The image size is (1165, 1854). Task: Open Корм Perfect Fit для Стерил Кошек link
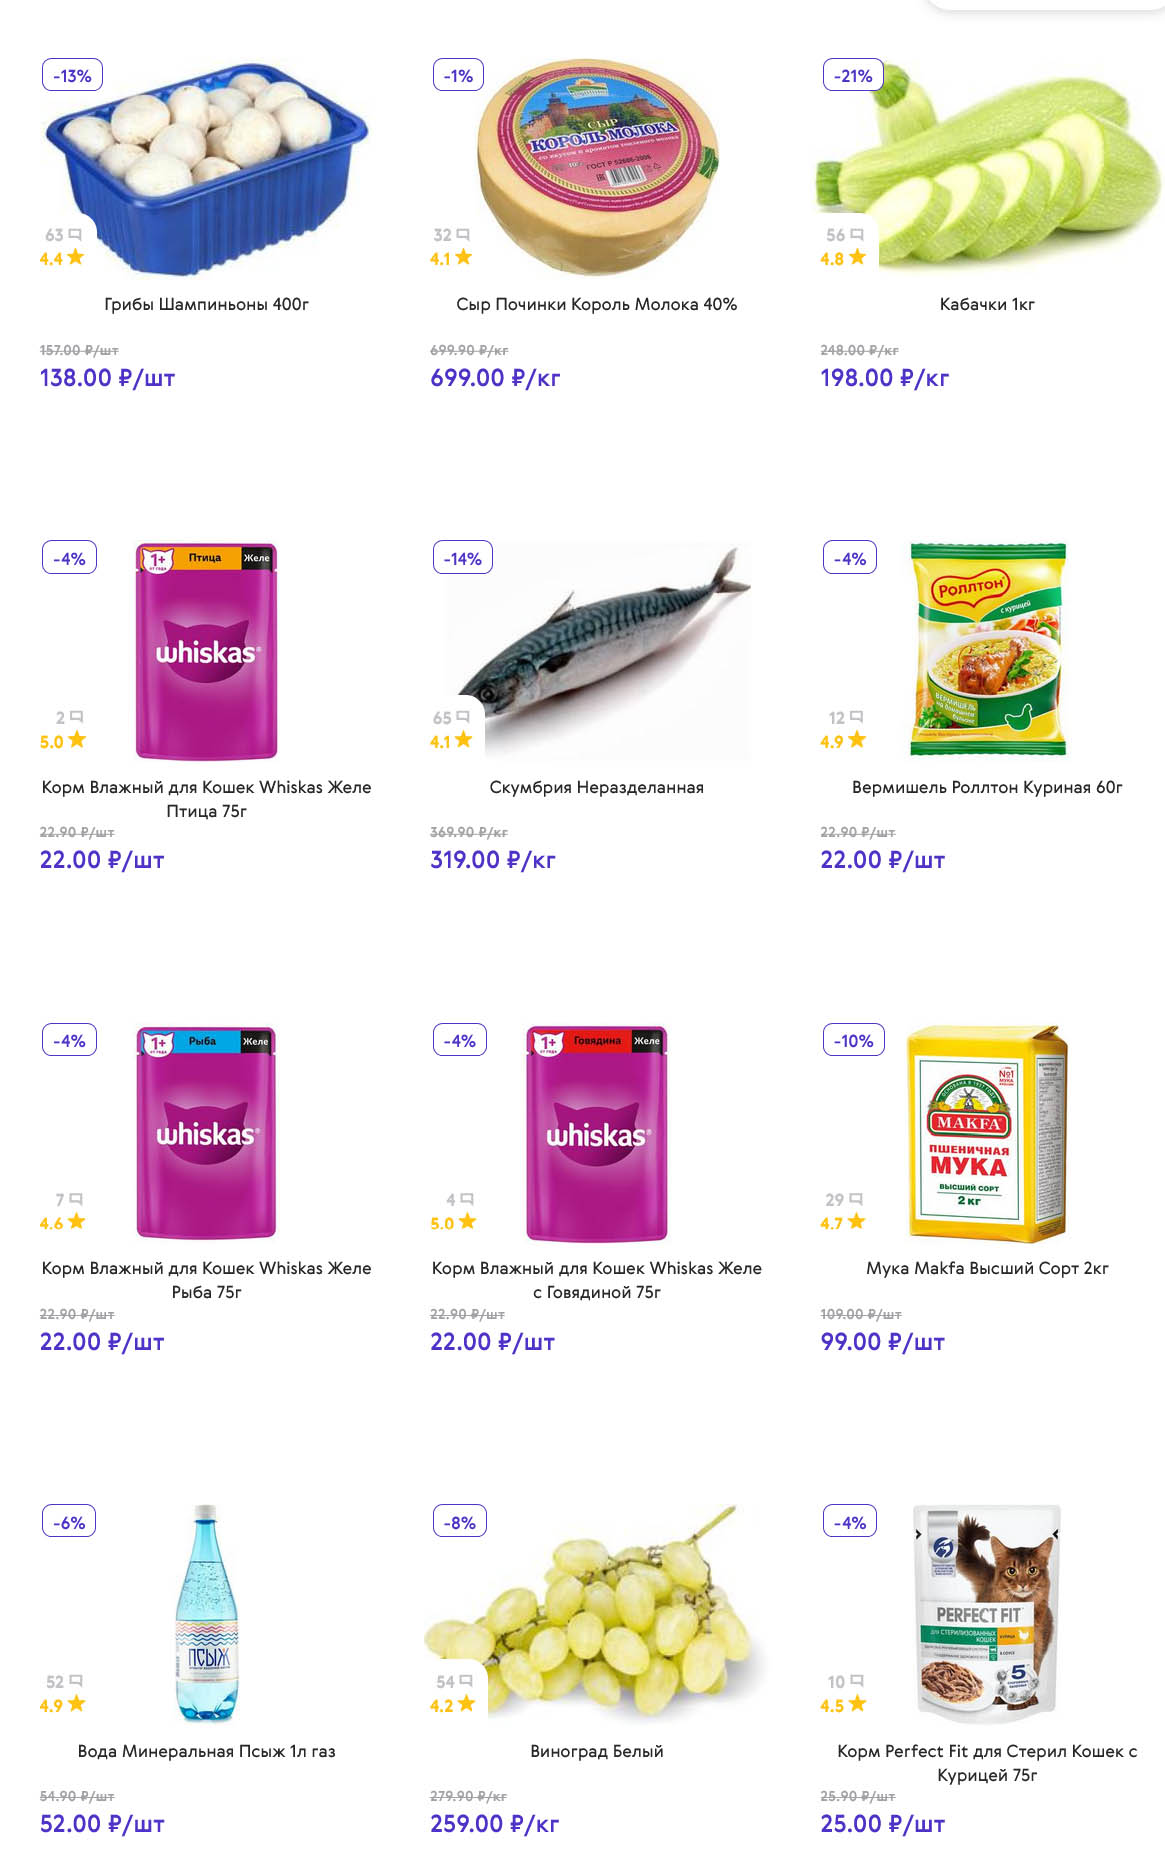click(x=987, y=1763)
